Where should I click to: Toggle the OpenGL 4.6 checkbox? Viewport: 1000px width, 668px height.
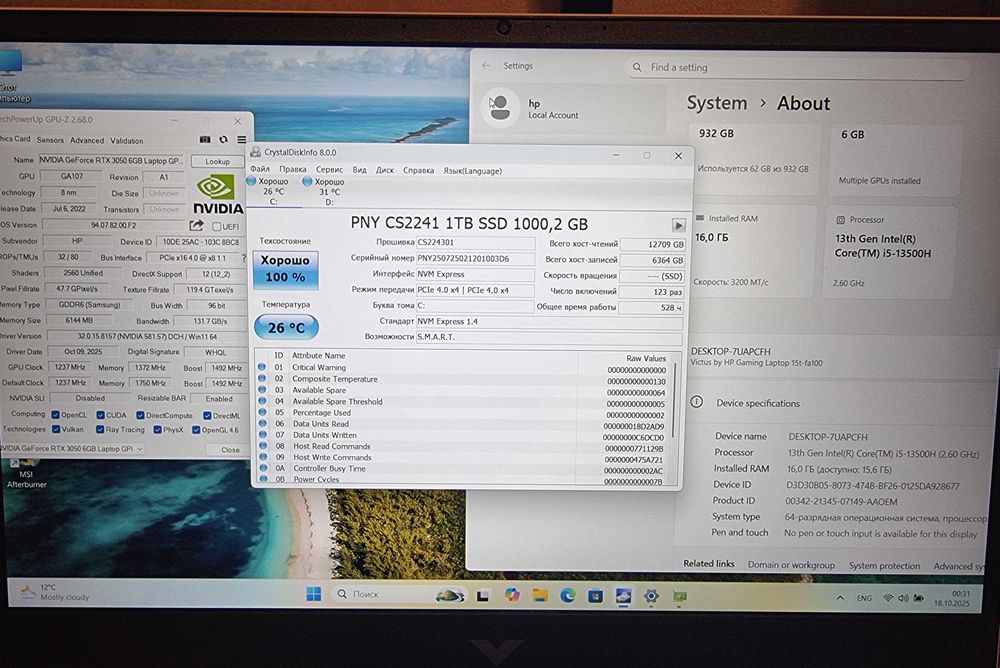click(x=196, y=429)
